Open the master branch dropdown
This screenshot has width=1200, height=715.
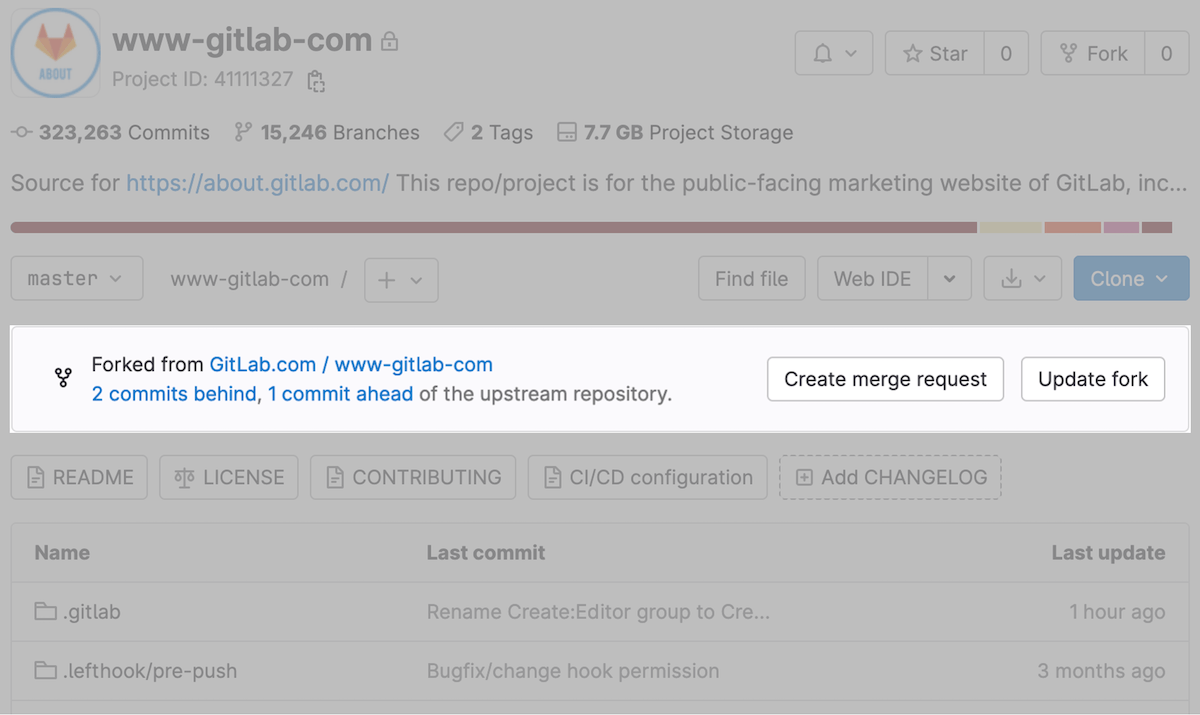pos(76,278)
